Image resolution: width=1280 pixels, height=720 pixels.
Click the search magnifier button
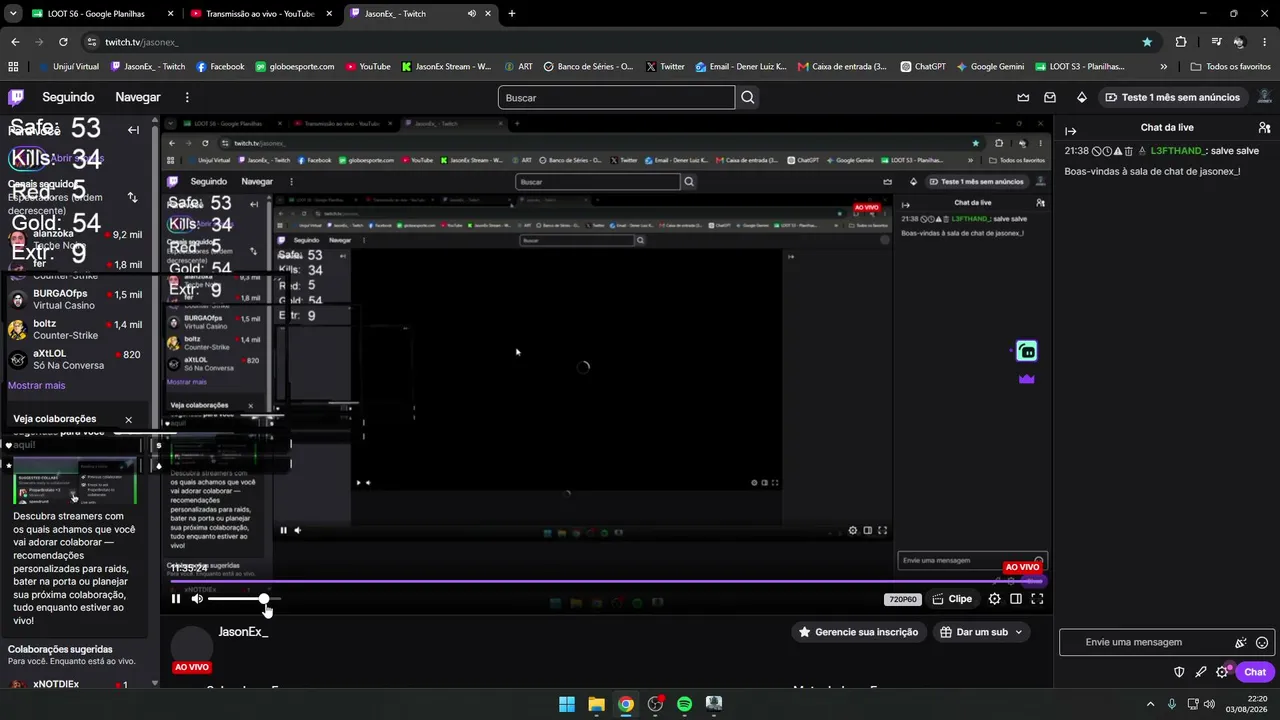coord(748,97)
